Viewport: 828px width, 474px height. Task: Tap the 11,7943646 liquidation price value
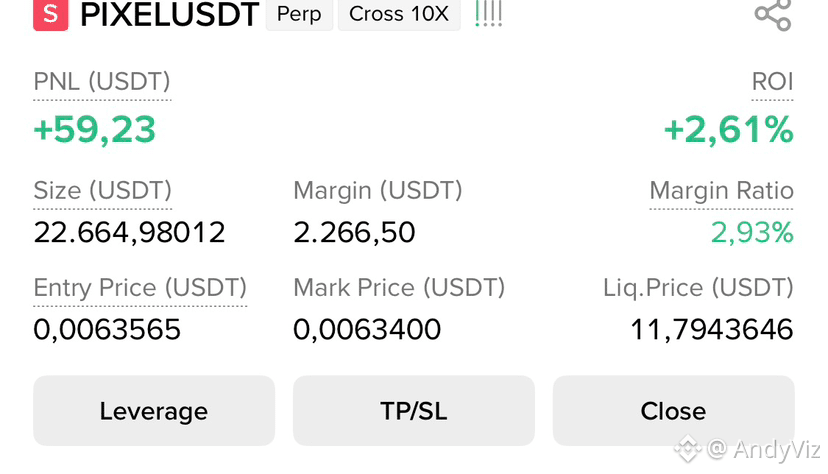click(712, 329)
